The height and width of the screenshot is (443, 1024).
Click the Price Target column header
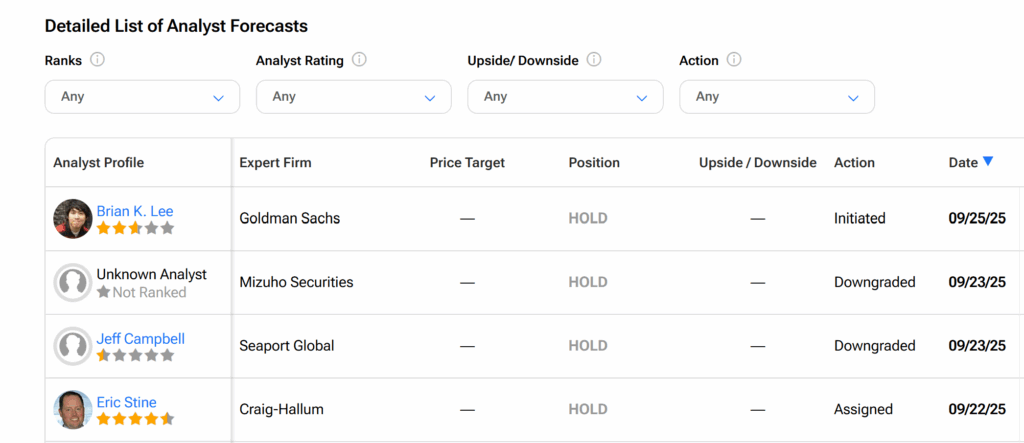point(468,163)
